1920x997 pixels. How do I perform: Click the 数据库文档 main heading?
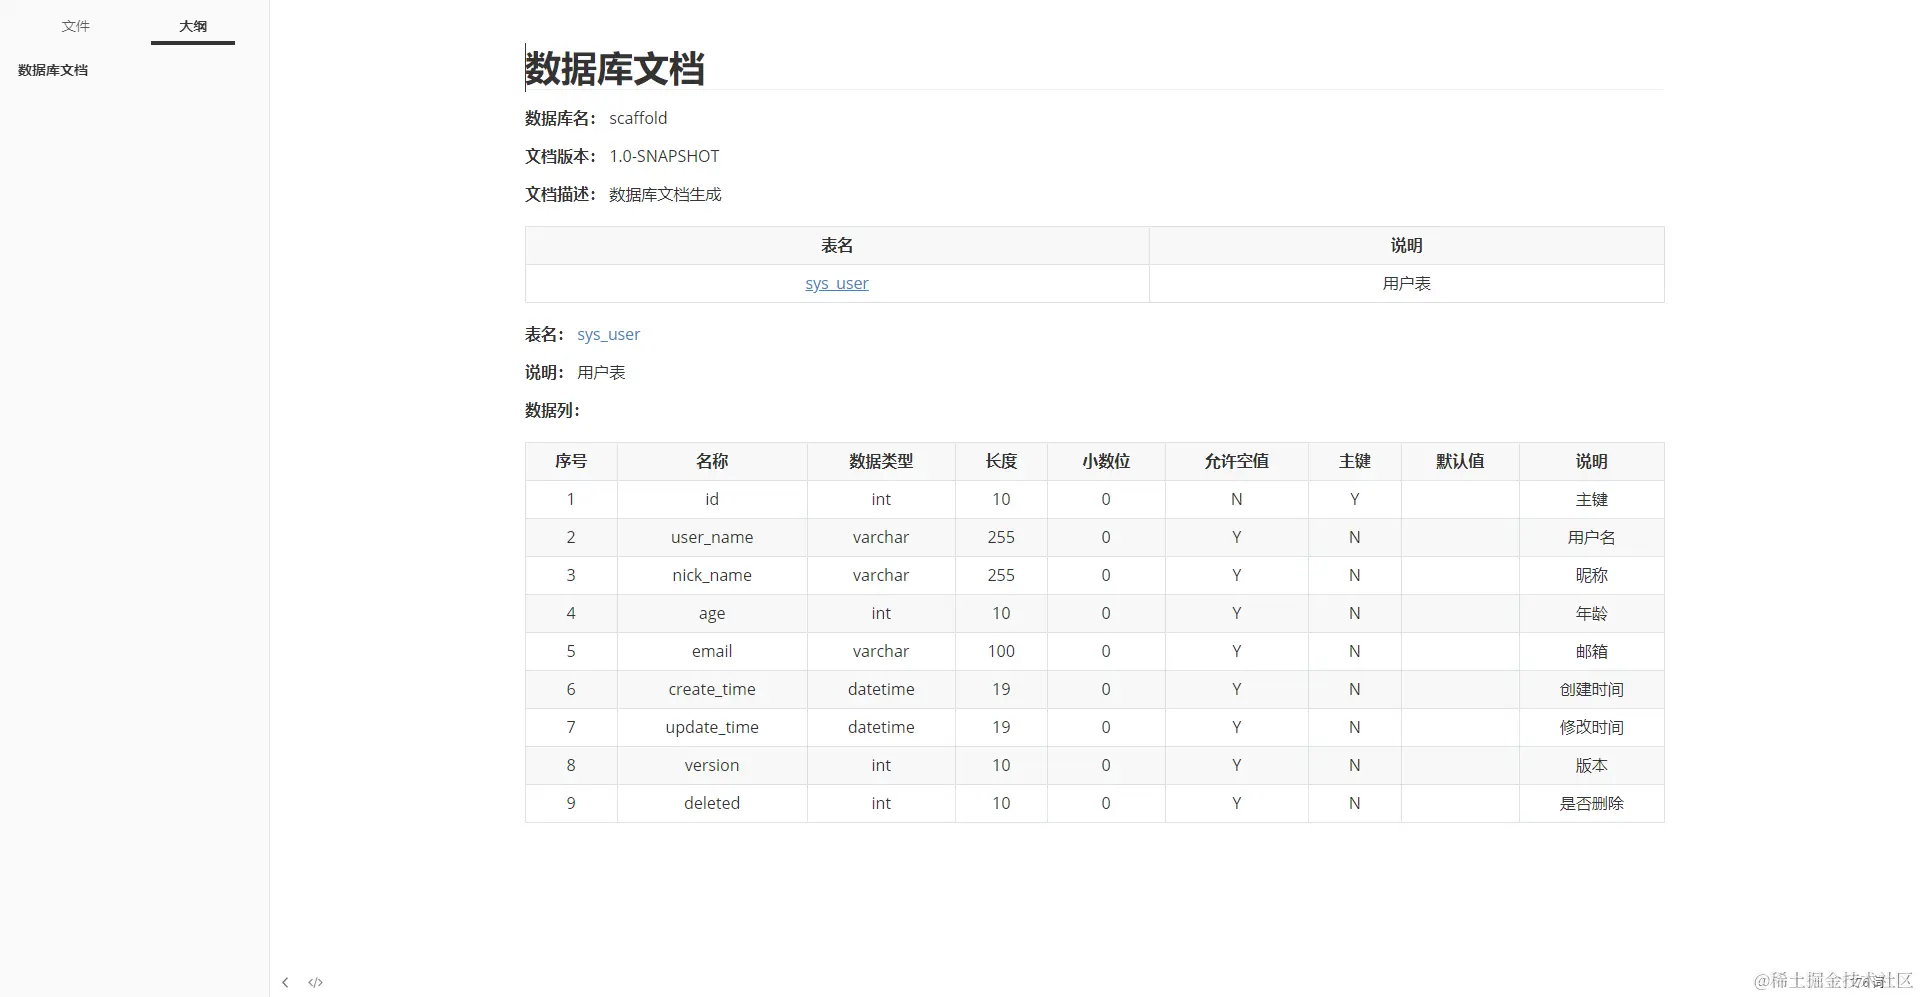click(614, 69)
